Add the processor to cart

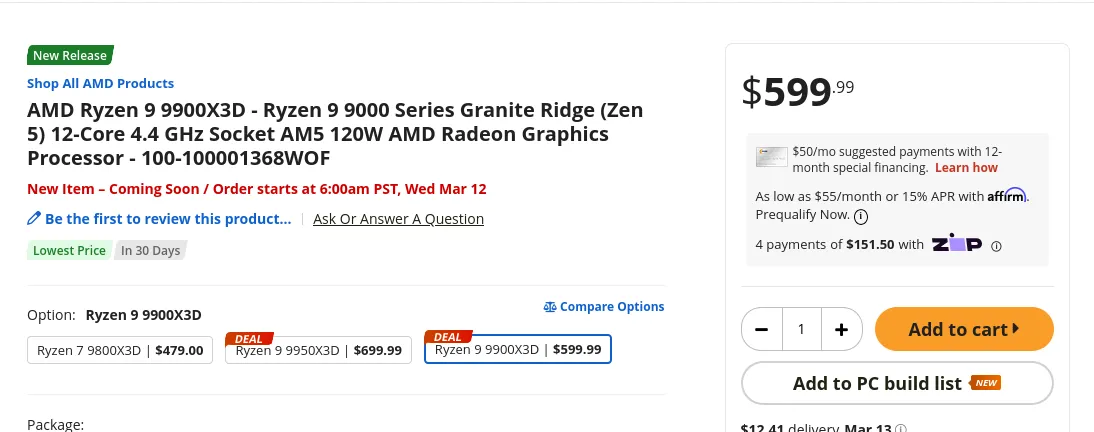pyautogui.click(x=964, y=329)
